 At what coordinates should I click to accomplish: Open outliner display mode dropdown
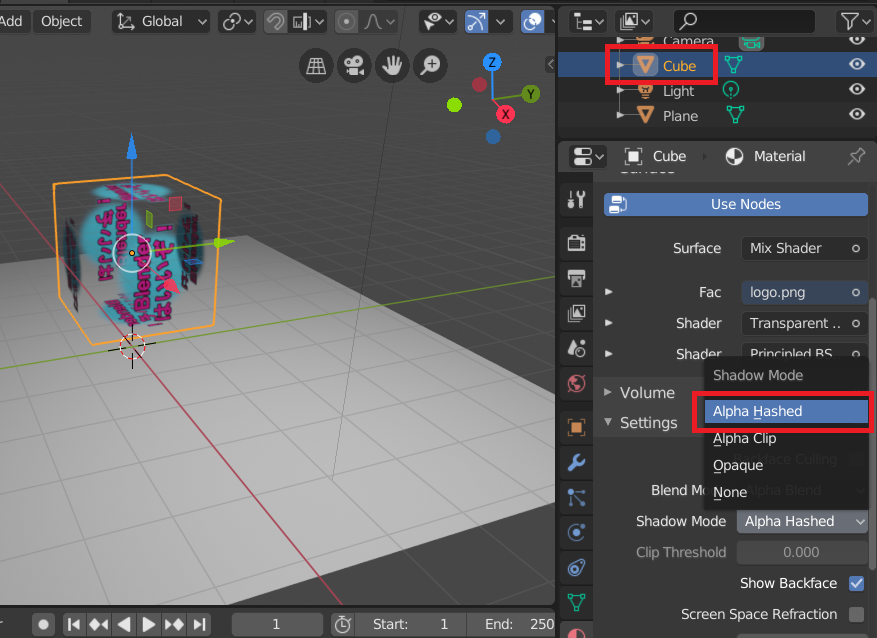pos(588,22)
